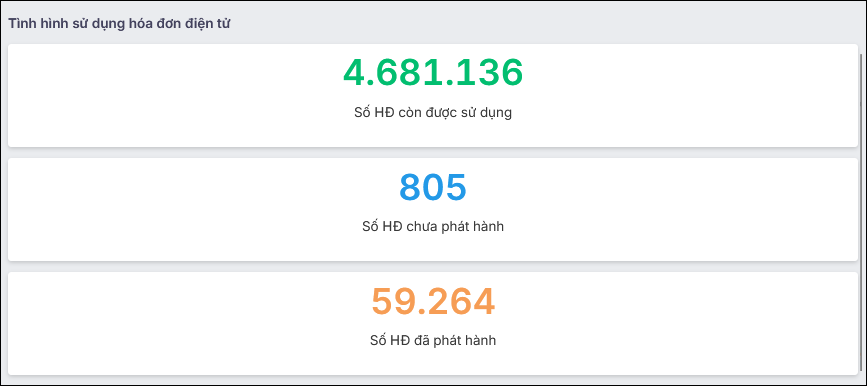Click 'Số HĐ' in the issued invoices label
The height and width of the screenshot is (386, 867).
pos(389,341)
